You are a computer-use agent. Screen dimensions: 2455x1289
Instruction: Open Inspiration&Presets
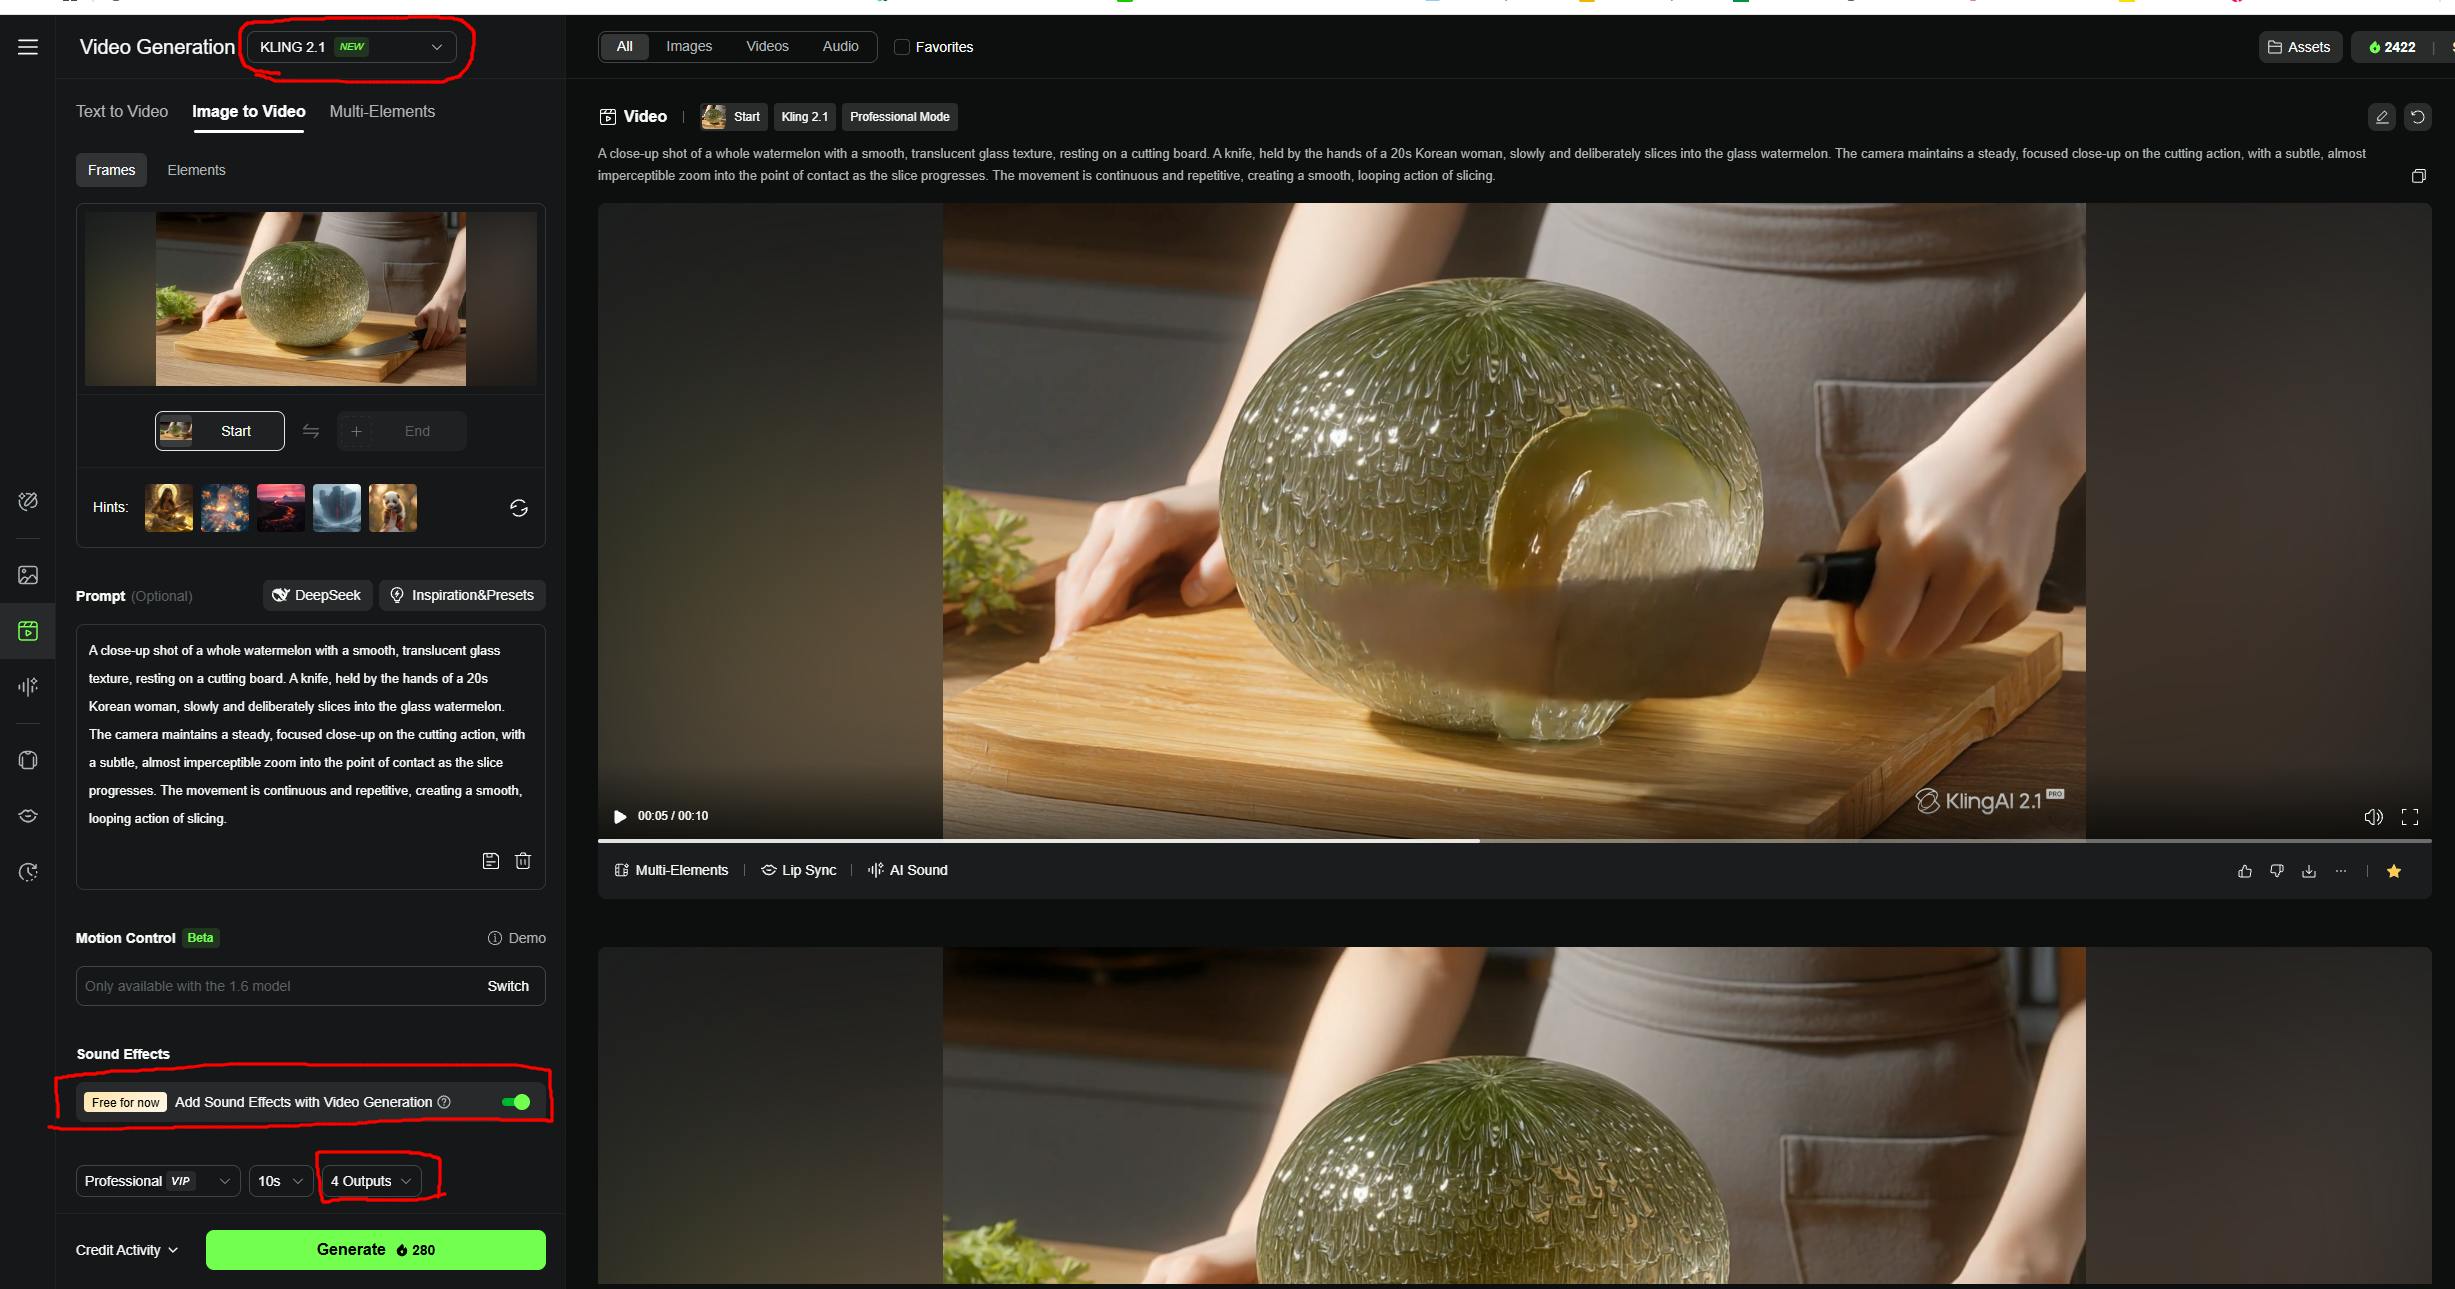(x=462, y=595)
